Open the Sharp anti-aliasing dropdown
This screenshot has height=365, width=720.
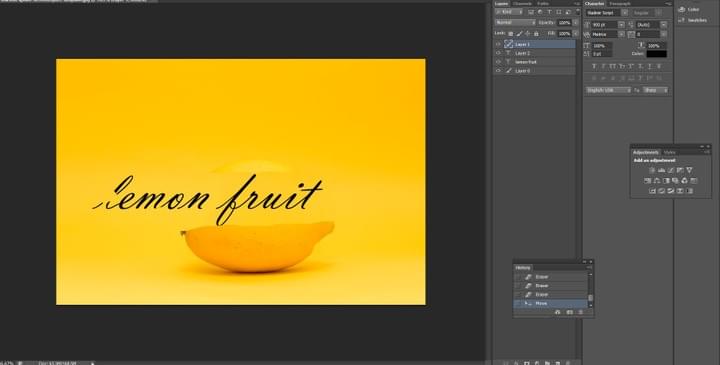(x=655, y=90)
